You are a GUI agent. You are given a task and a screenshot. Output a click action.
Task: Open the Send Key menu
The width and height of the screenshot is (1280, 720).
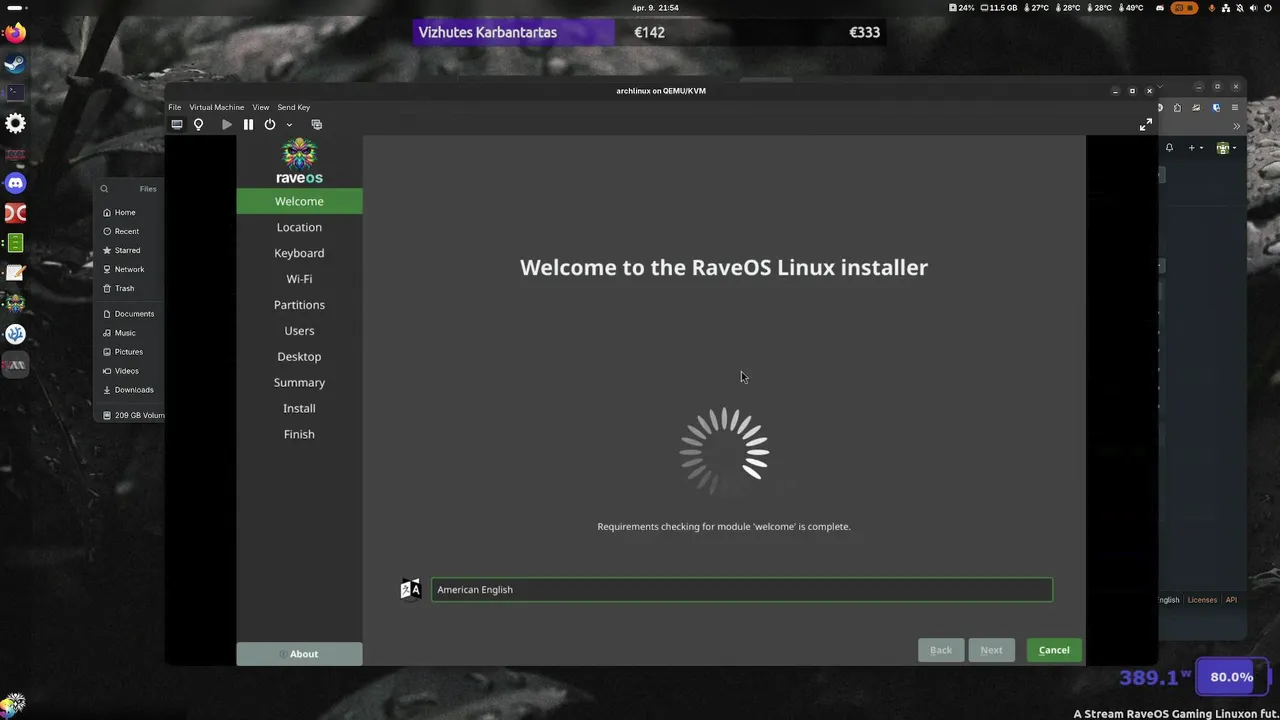coord(294,107)
